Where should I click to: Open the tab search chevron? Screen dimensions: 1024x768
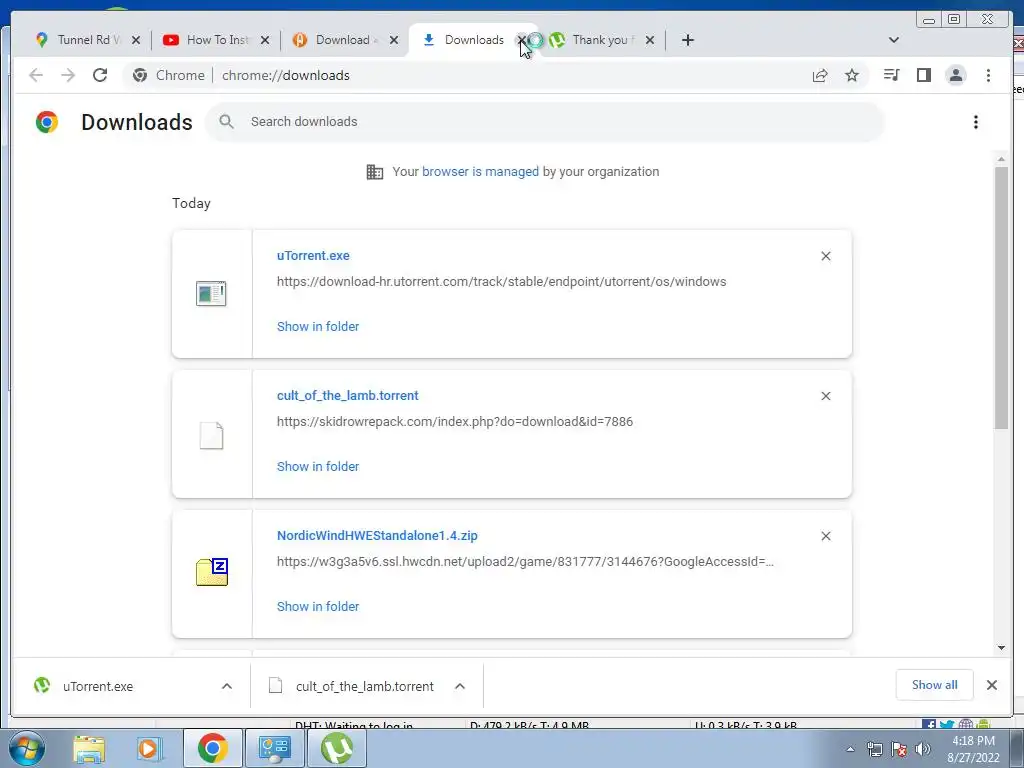pos(894,40)
